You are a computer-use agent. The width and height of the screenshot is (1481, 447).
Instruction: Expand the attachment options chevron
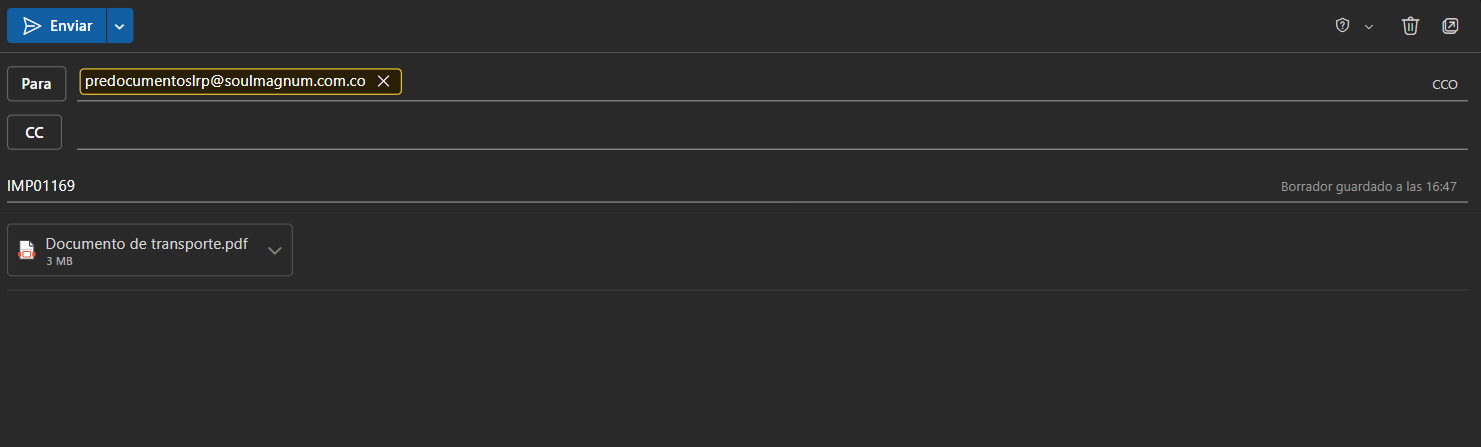pos(275,250)
